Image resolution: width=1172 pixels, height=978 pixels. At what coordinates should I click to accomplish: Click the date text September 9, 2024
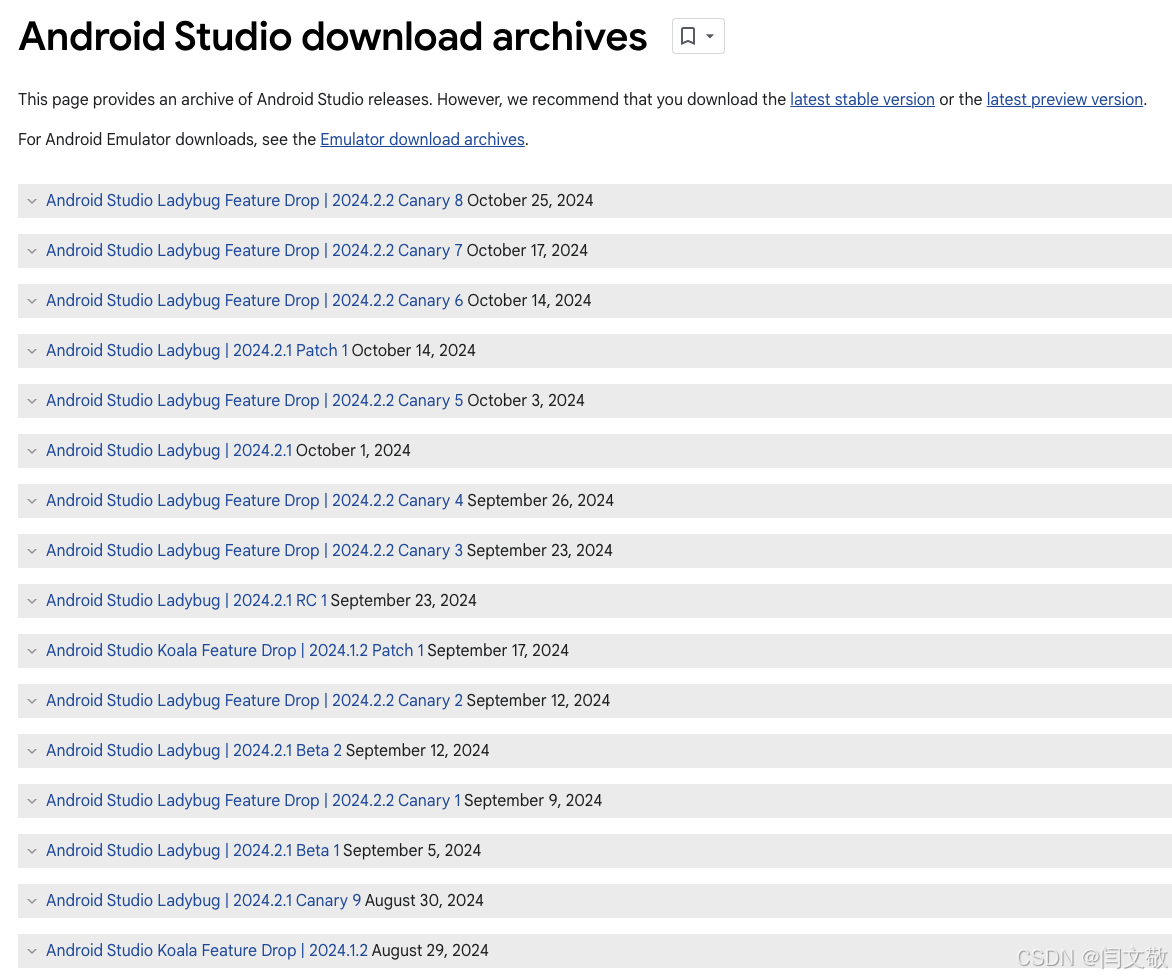pos(533,802)
